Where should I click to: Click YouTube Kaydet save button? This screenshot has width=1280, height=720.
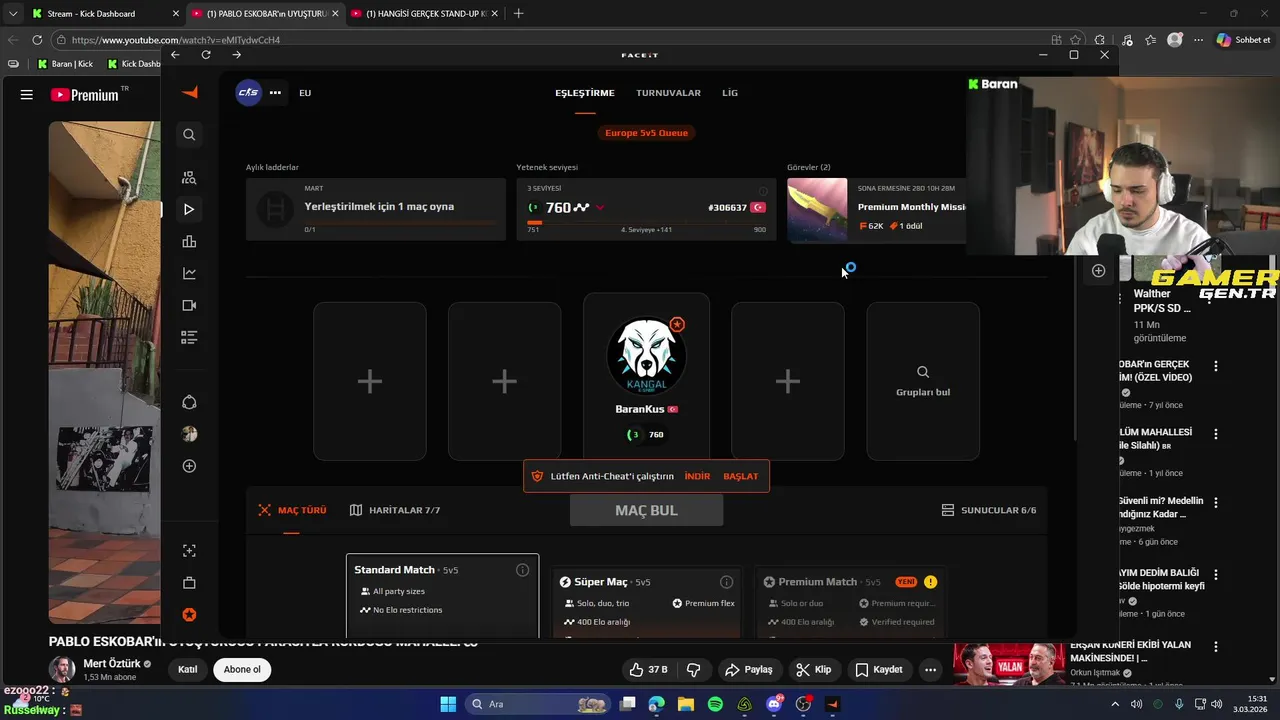pos(878,669)
